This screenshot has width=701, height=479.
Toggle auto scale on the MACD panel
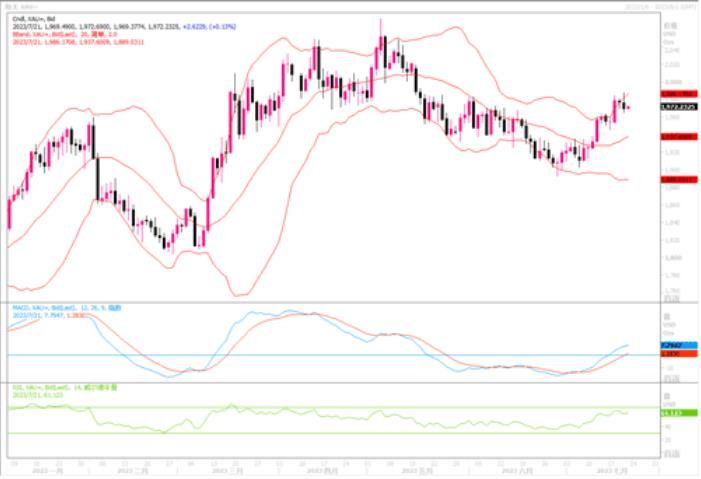click(x=667, y=378)
